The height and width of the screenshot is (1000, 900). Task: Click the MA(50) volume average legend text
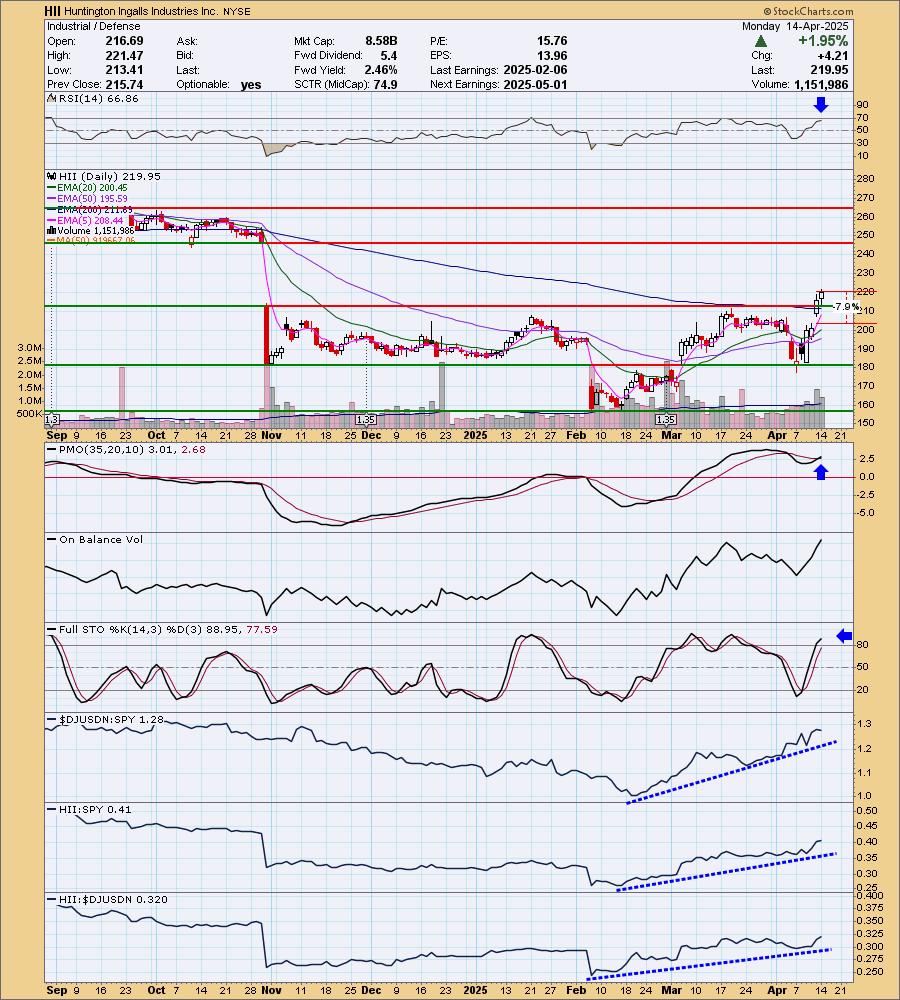pos(96,240)
